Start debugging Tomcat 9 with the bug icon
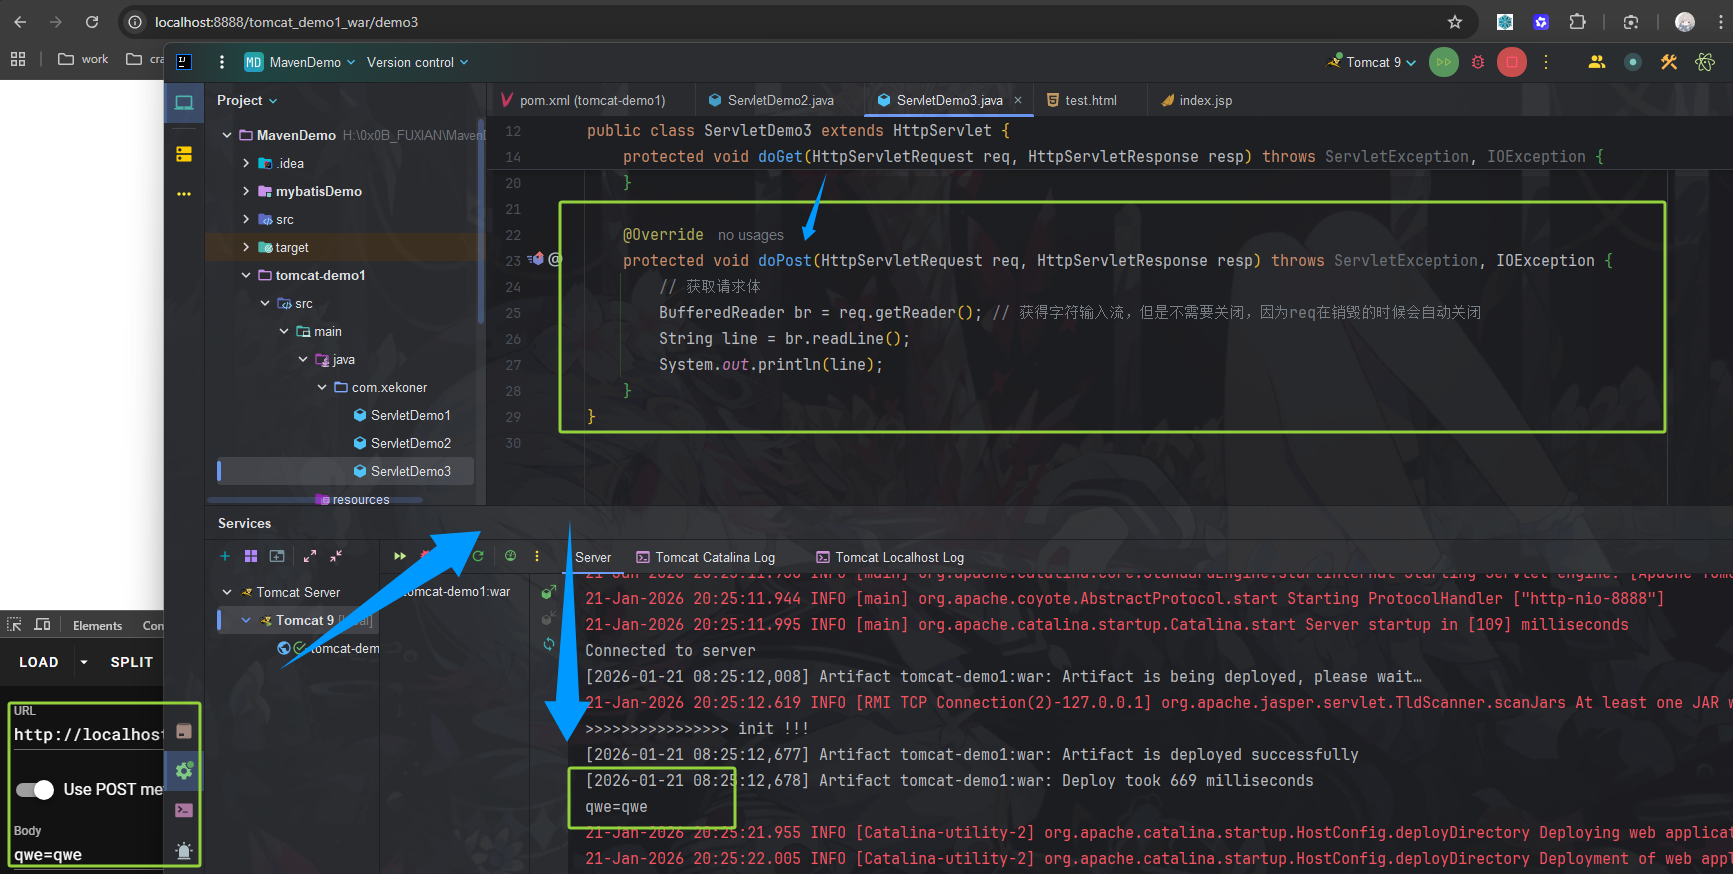This screenshot has height=874, width=1733. point(1478,62)
